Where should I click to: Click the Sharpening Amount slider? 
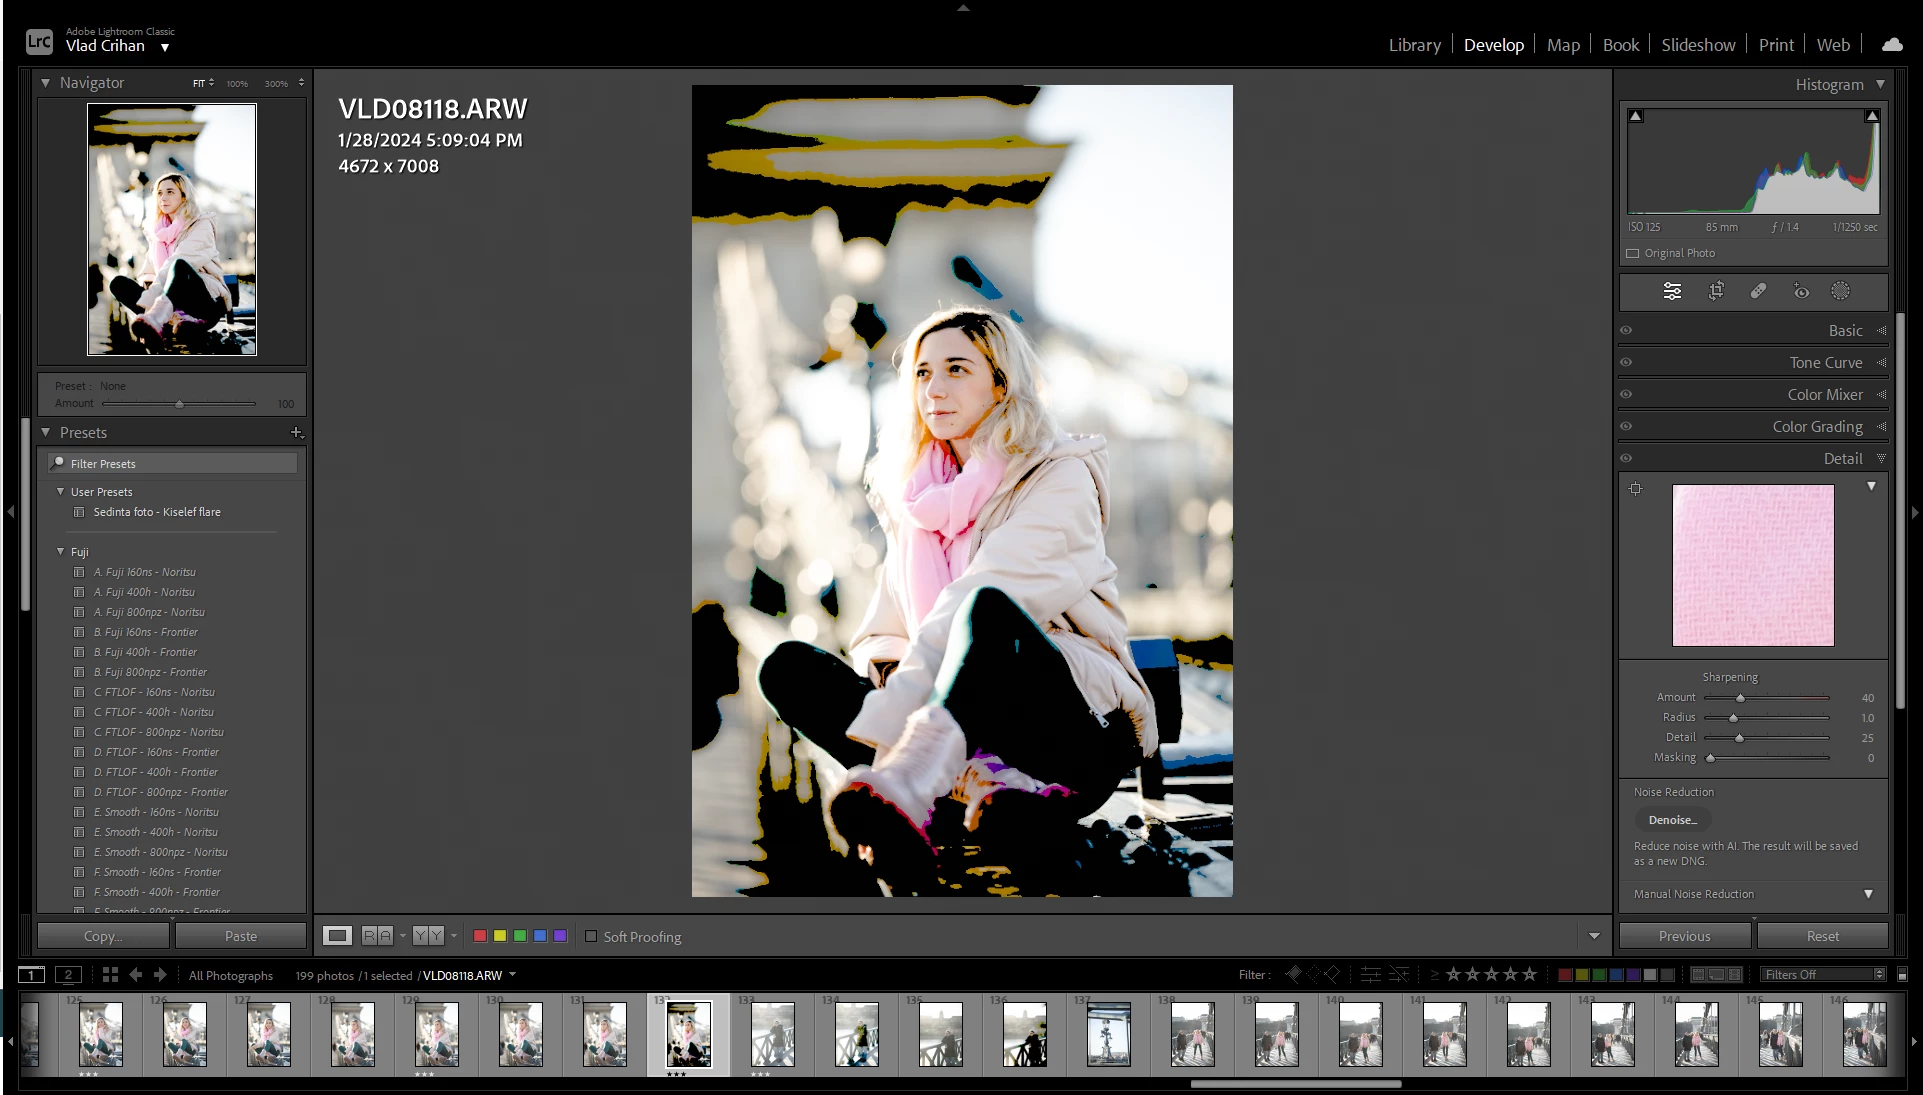click(x=1740, y=698)
